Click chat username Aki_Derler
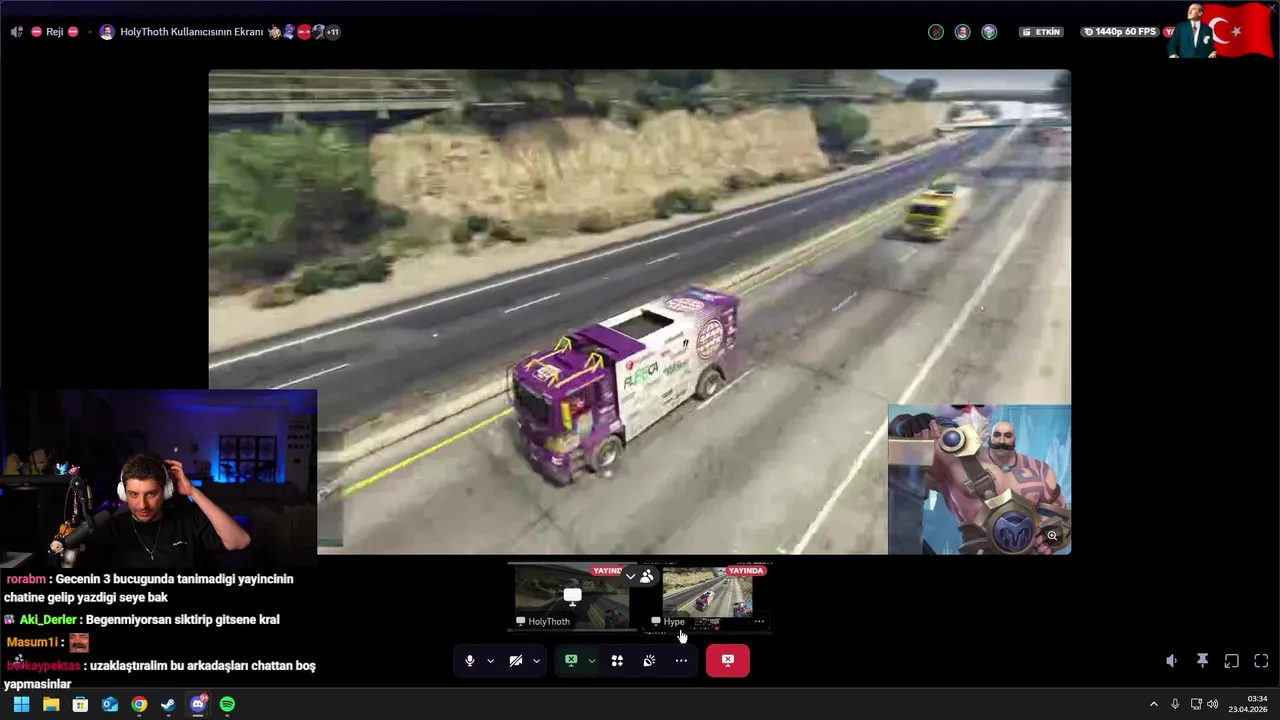This screenshot has height=720, width=1280. point(48,620)
